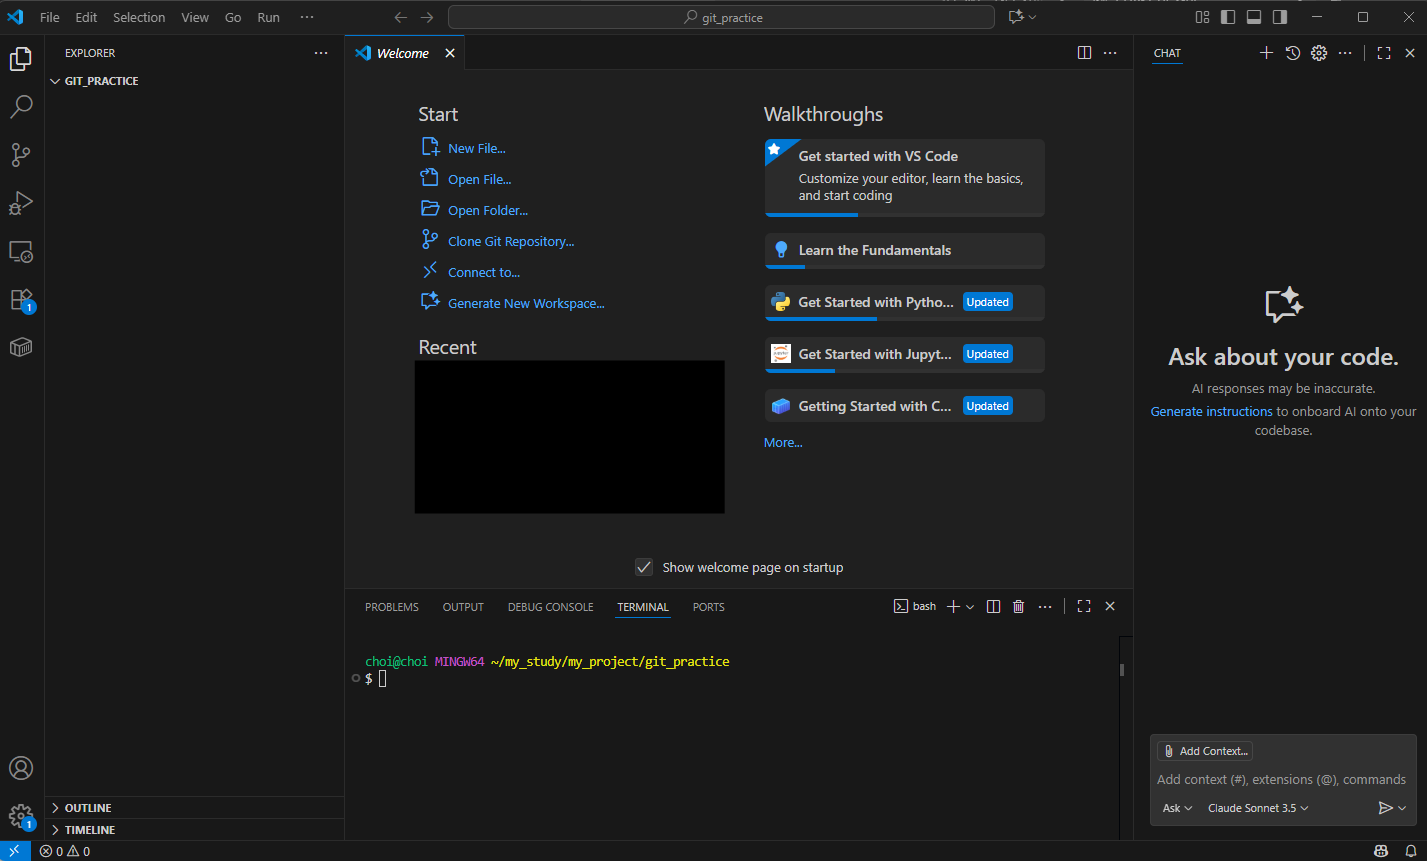Close the Welcome tab

click(x=450, y=53)
